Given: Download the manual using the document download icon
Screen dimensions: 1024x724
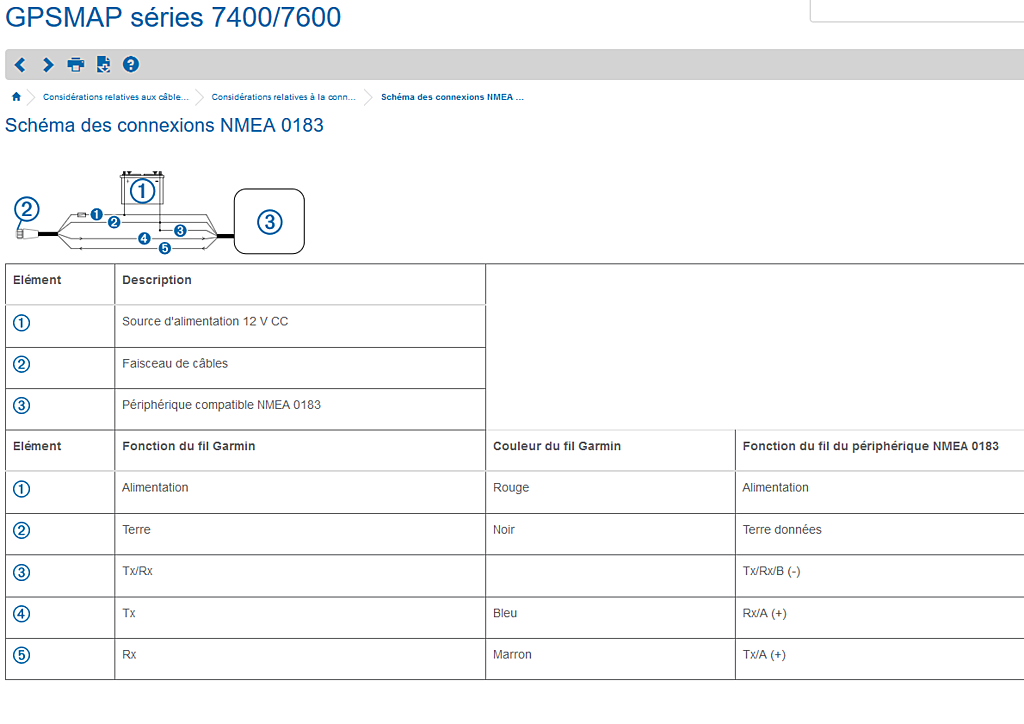Looking at the screenshot, I should tap(103, 65).
